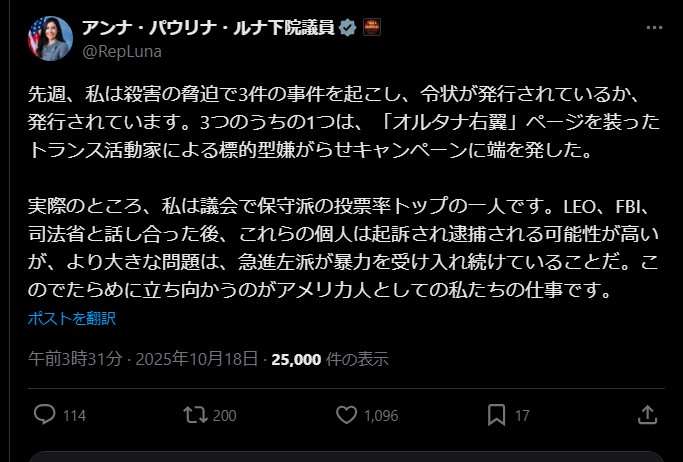The image size is (683, 462).
Task: Click the 114 replies count
Action: coord(75,416)
